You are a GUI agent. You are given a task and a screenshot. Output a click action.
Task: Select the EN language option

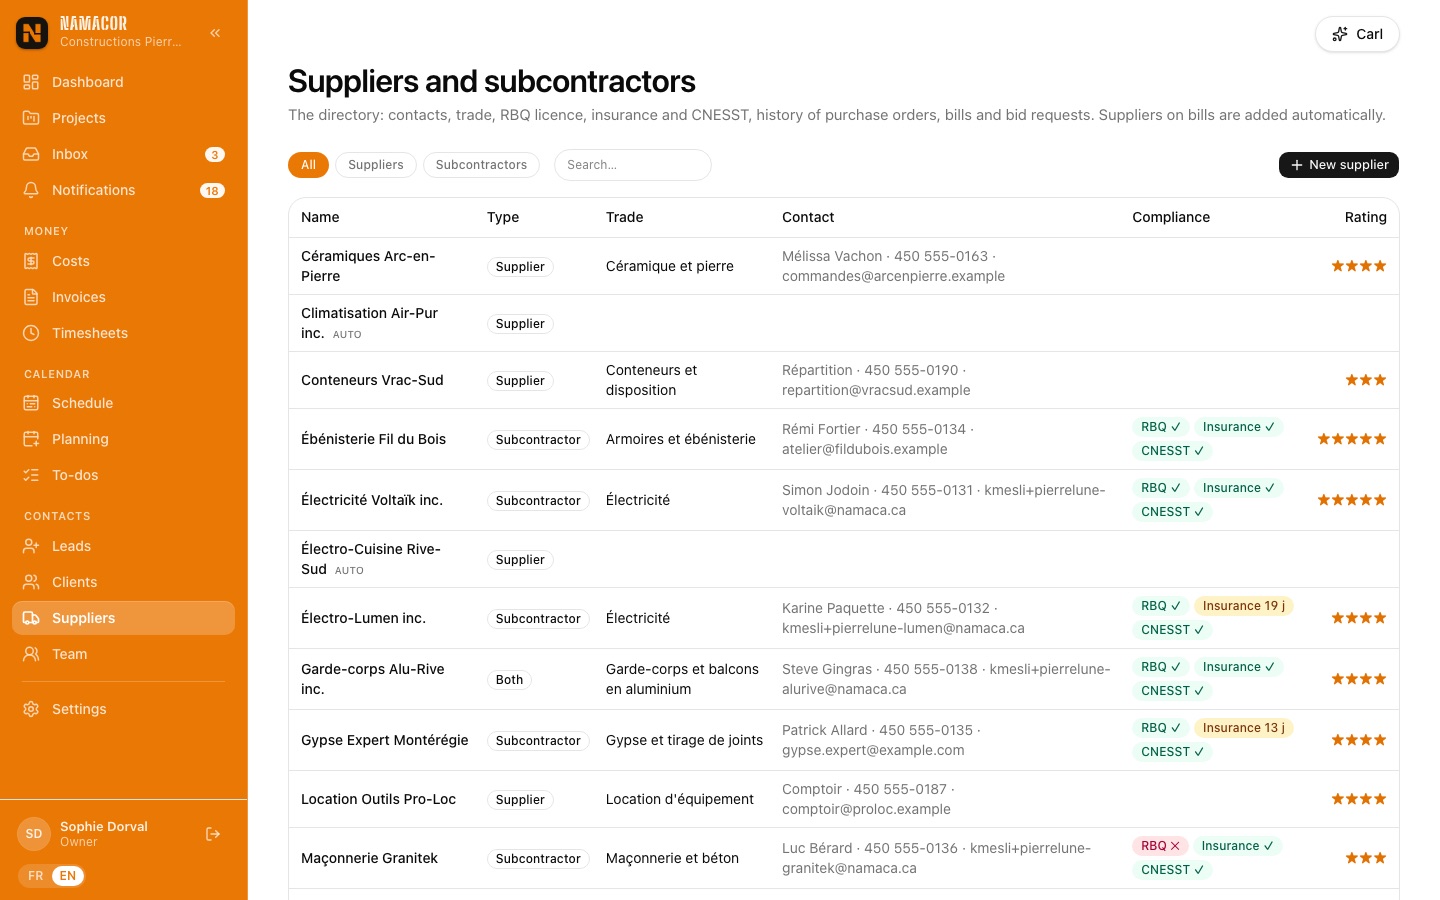coord(68,876)
